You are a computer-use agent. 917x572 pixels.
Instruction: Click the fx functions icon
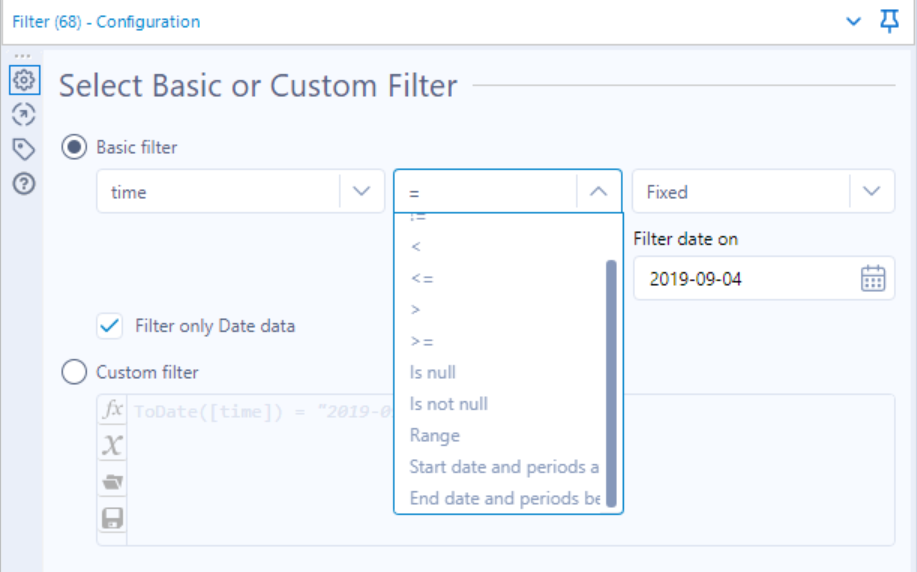click(113, 410)
